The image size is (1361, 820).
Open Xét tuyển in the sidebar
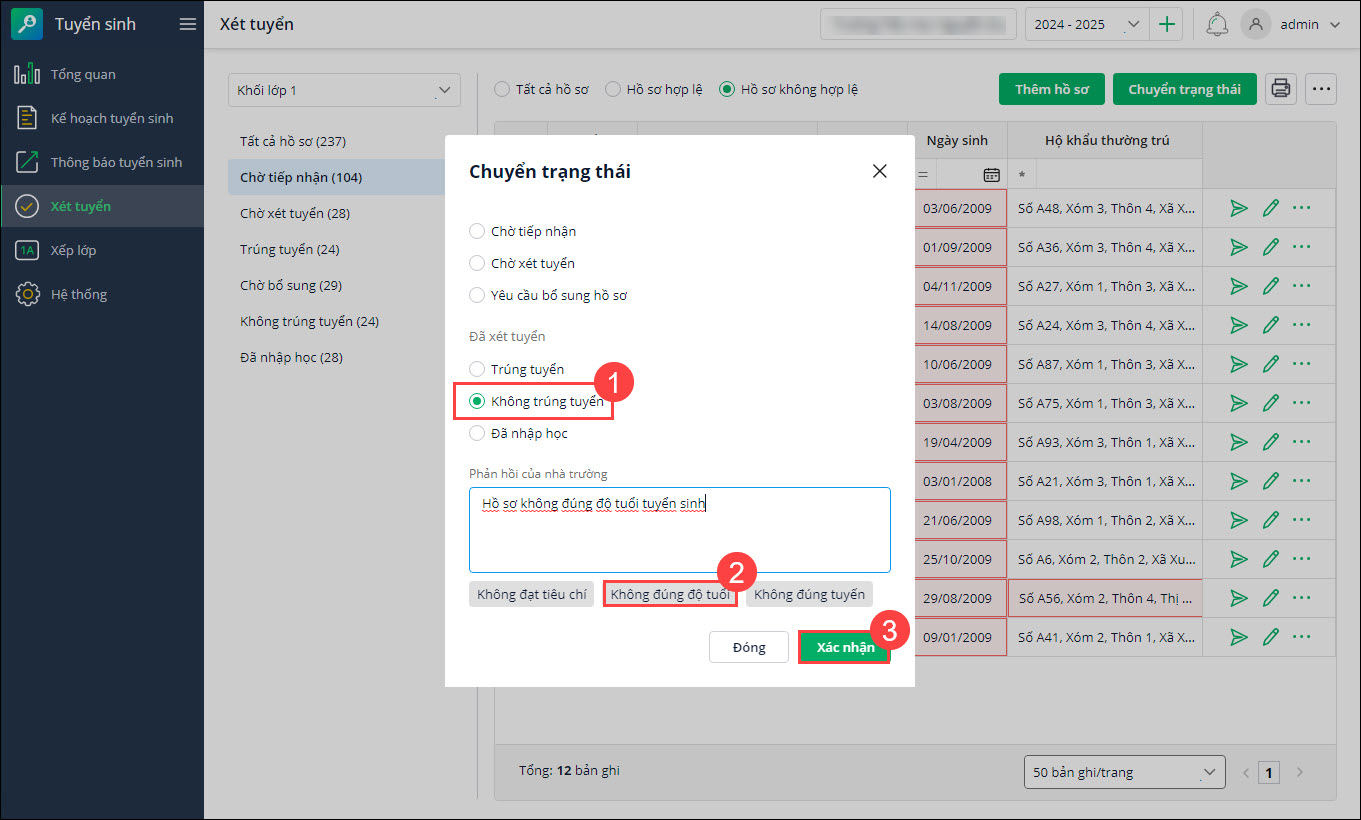[102, 206]
